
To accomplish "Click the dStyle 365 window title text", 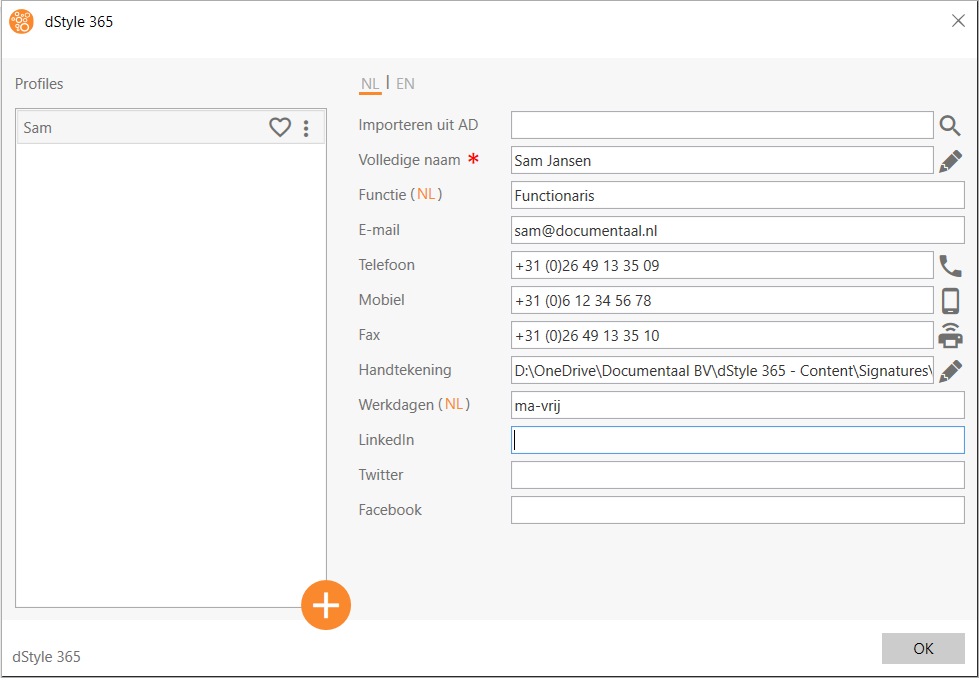I will point(79,22).
